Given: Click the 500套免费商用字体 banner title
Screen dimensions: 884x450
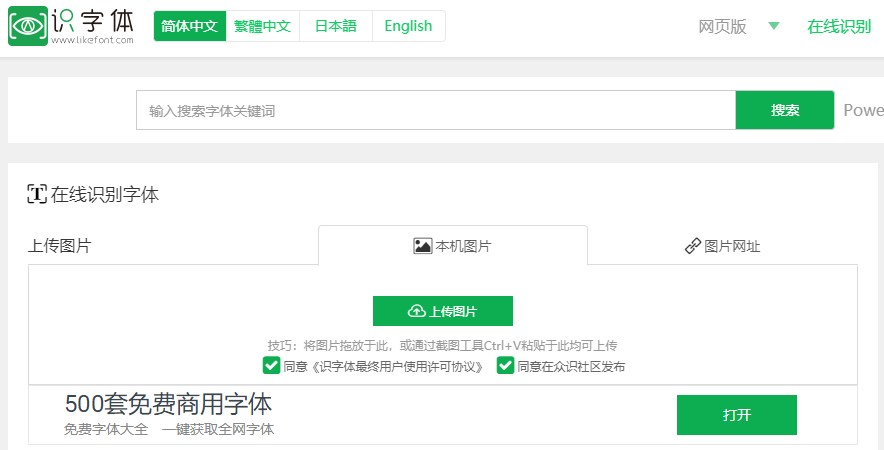Looking at the screenshot, I should (168, 404).
